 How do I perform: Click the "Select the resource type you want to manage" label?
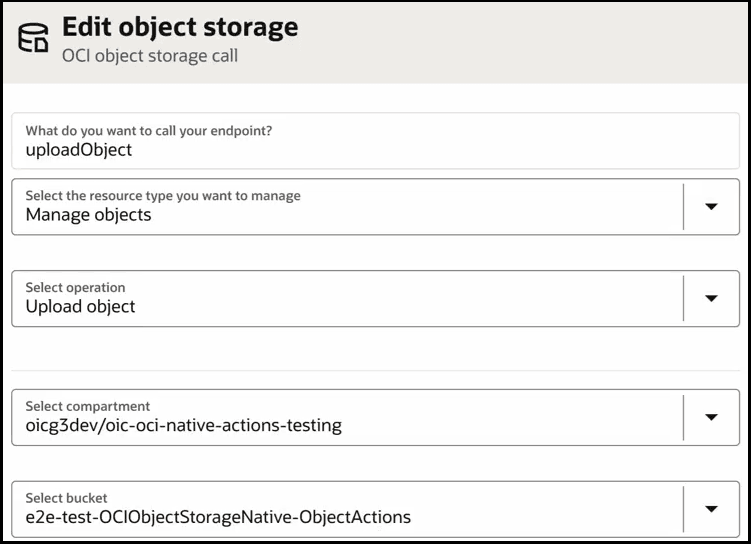(163, 195)
